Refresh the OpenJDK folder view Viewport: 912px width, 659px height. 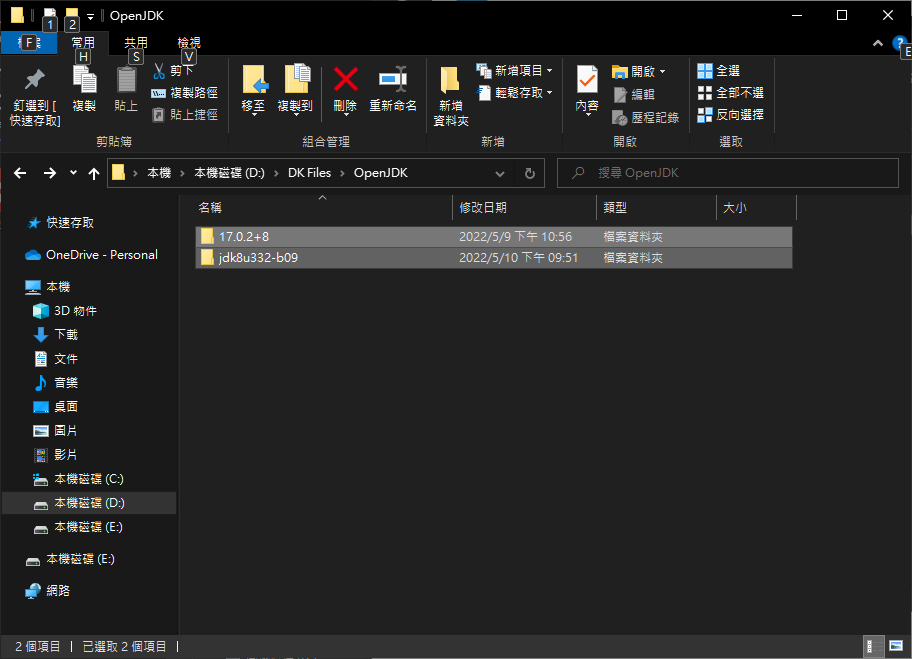pos(529,173)
